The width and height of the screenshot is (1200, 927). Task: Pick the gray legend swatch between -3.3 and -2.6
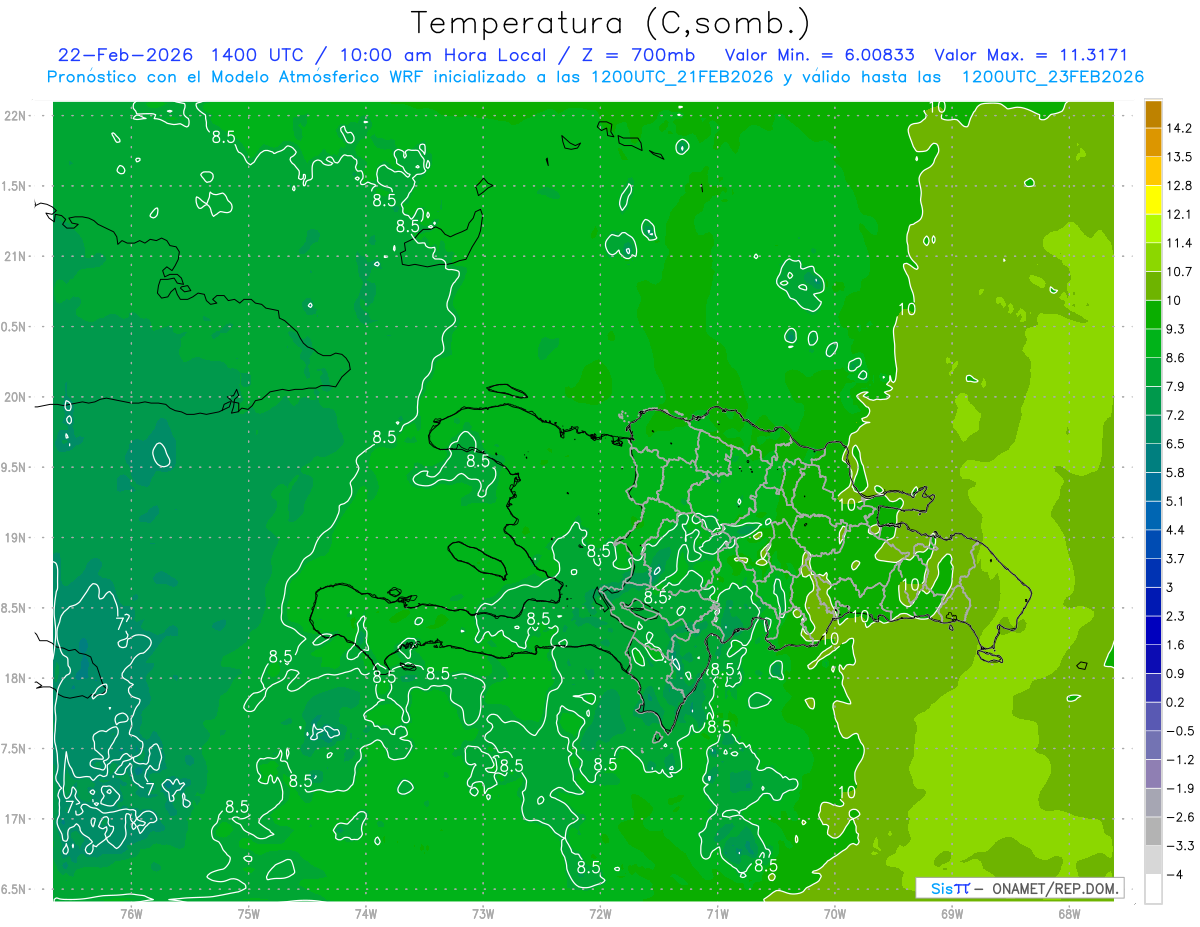(1153, 831)
